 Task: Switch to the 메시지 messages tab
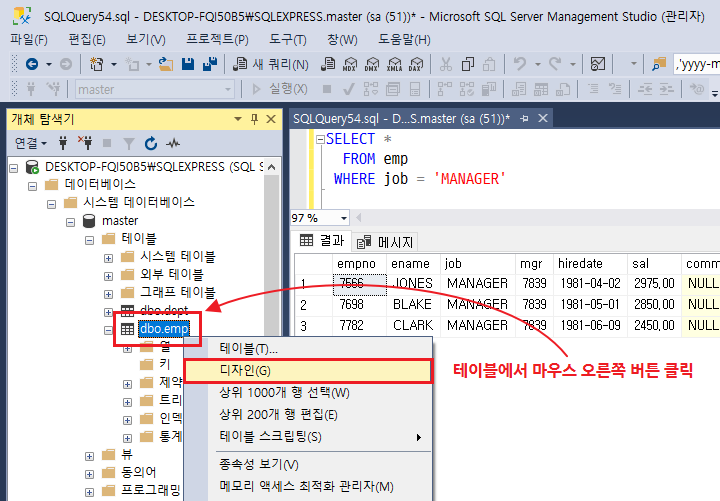385,242
